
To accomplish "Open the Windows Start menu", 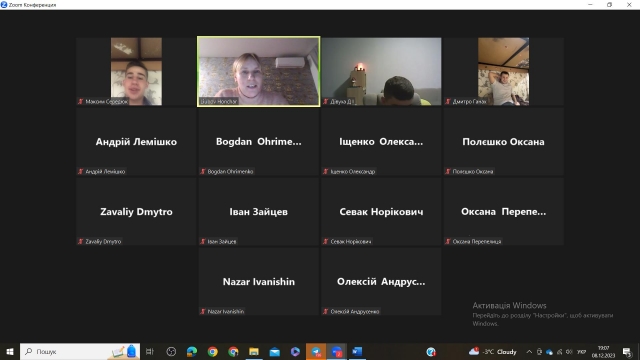I will click(x=10, y=351).
